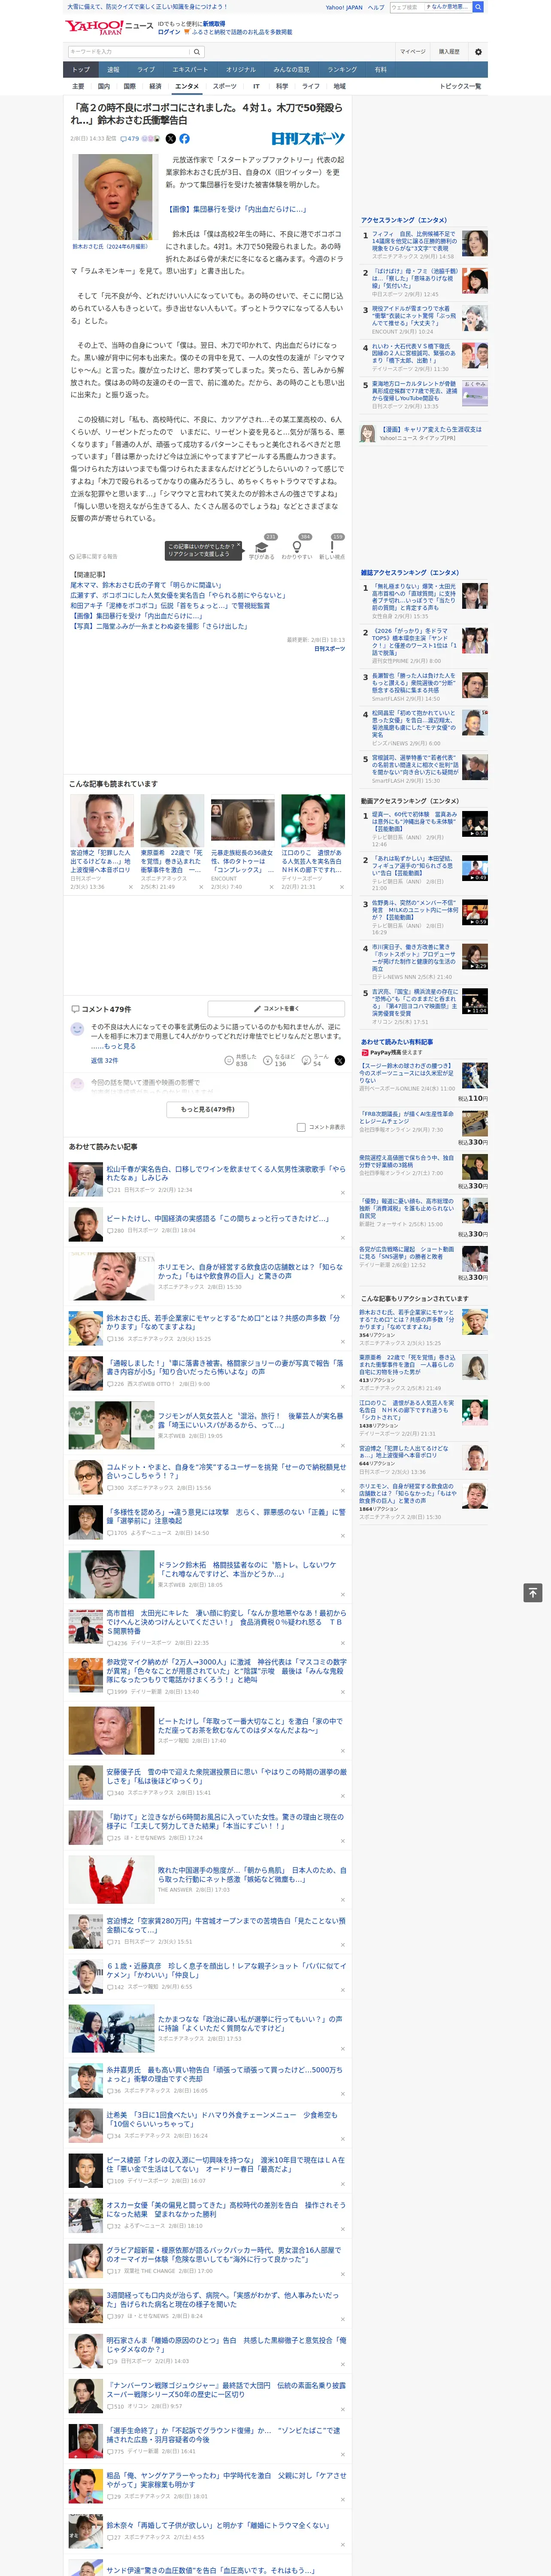Select the エンタメ category

(x=187, y=86)
